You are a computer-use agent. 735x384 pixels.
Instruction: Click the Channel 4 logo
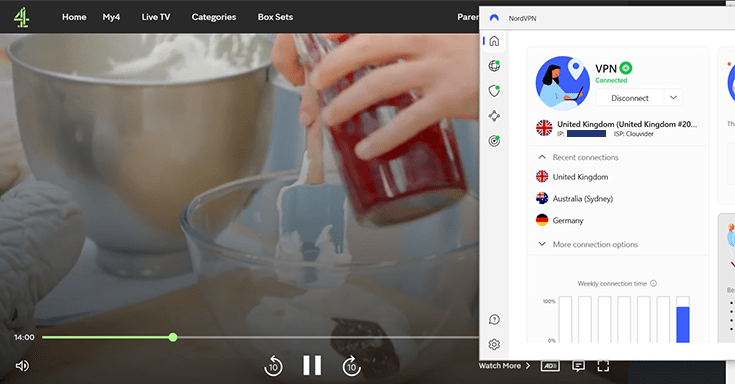[21, 17]
